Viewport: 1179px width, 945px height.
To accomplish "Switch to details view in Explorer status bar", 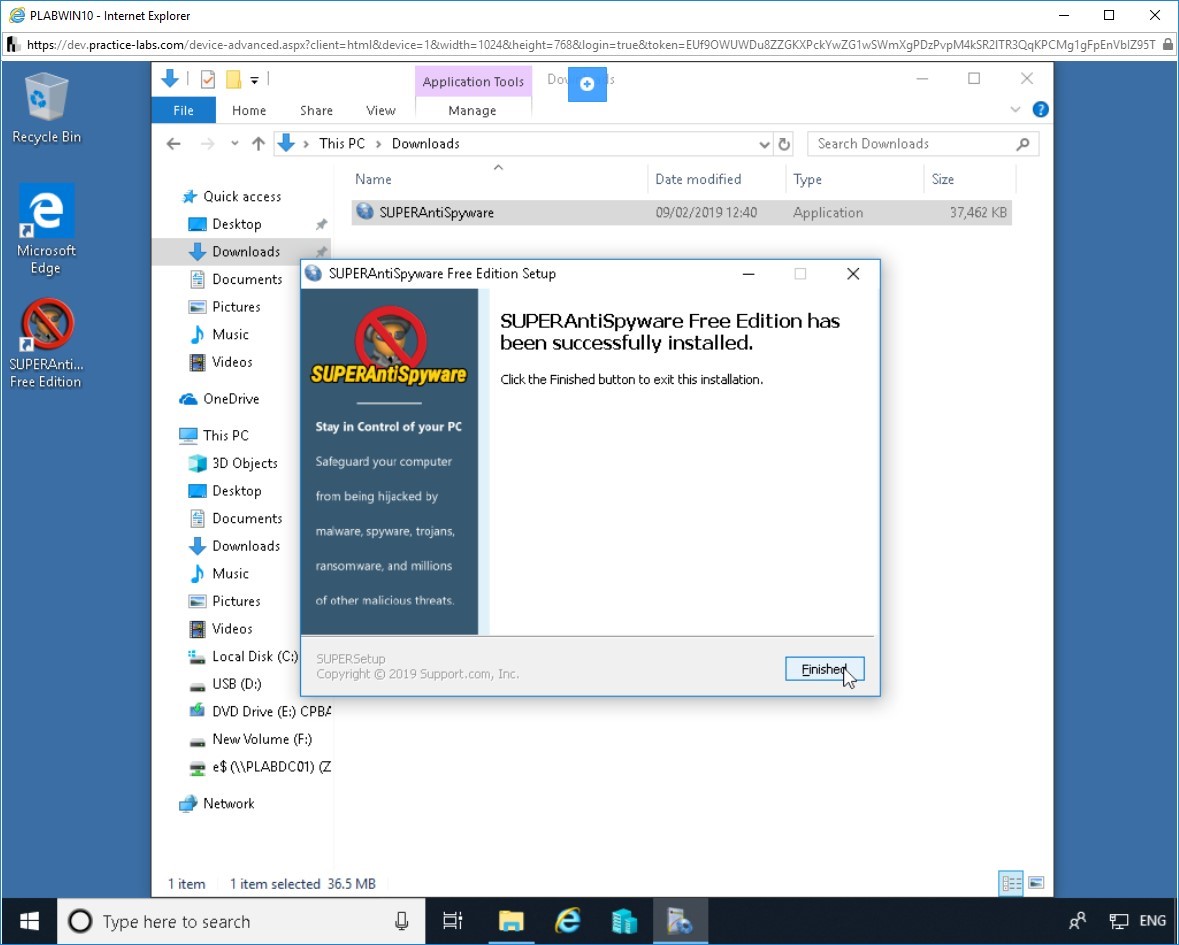I will [x=1011, y=883].
